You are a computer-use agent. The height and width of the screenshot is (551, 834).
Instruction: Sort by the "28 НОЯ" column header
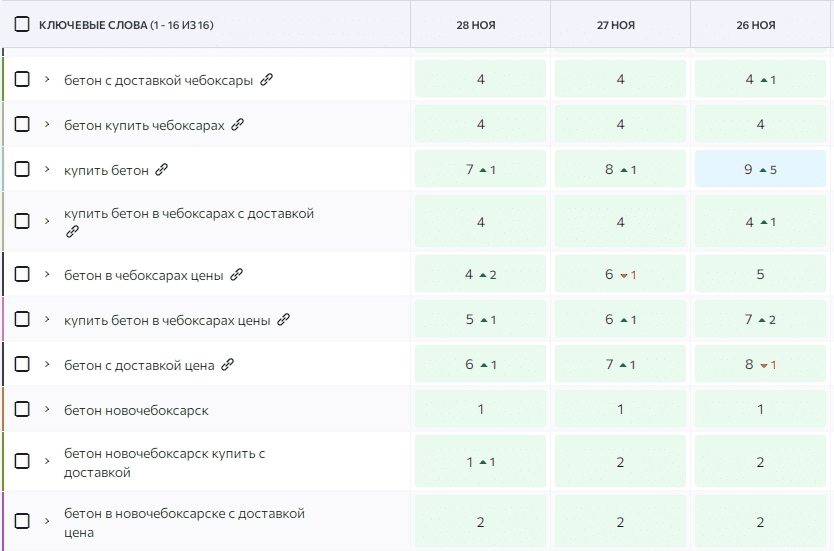(x=476, y=25)
